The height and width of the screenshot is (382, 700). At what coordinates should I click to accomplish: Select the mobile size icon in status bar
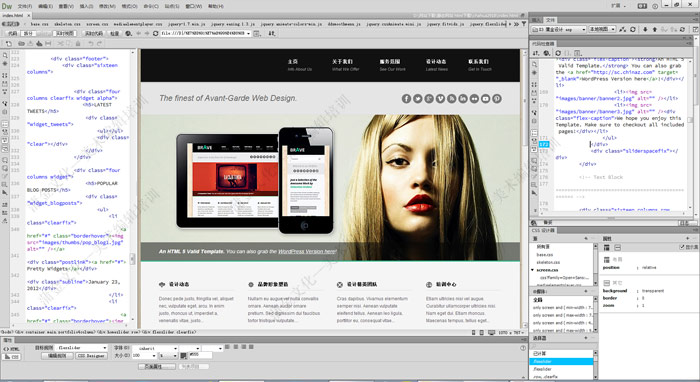(x=473, y=333)
